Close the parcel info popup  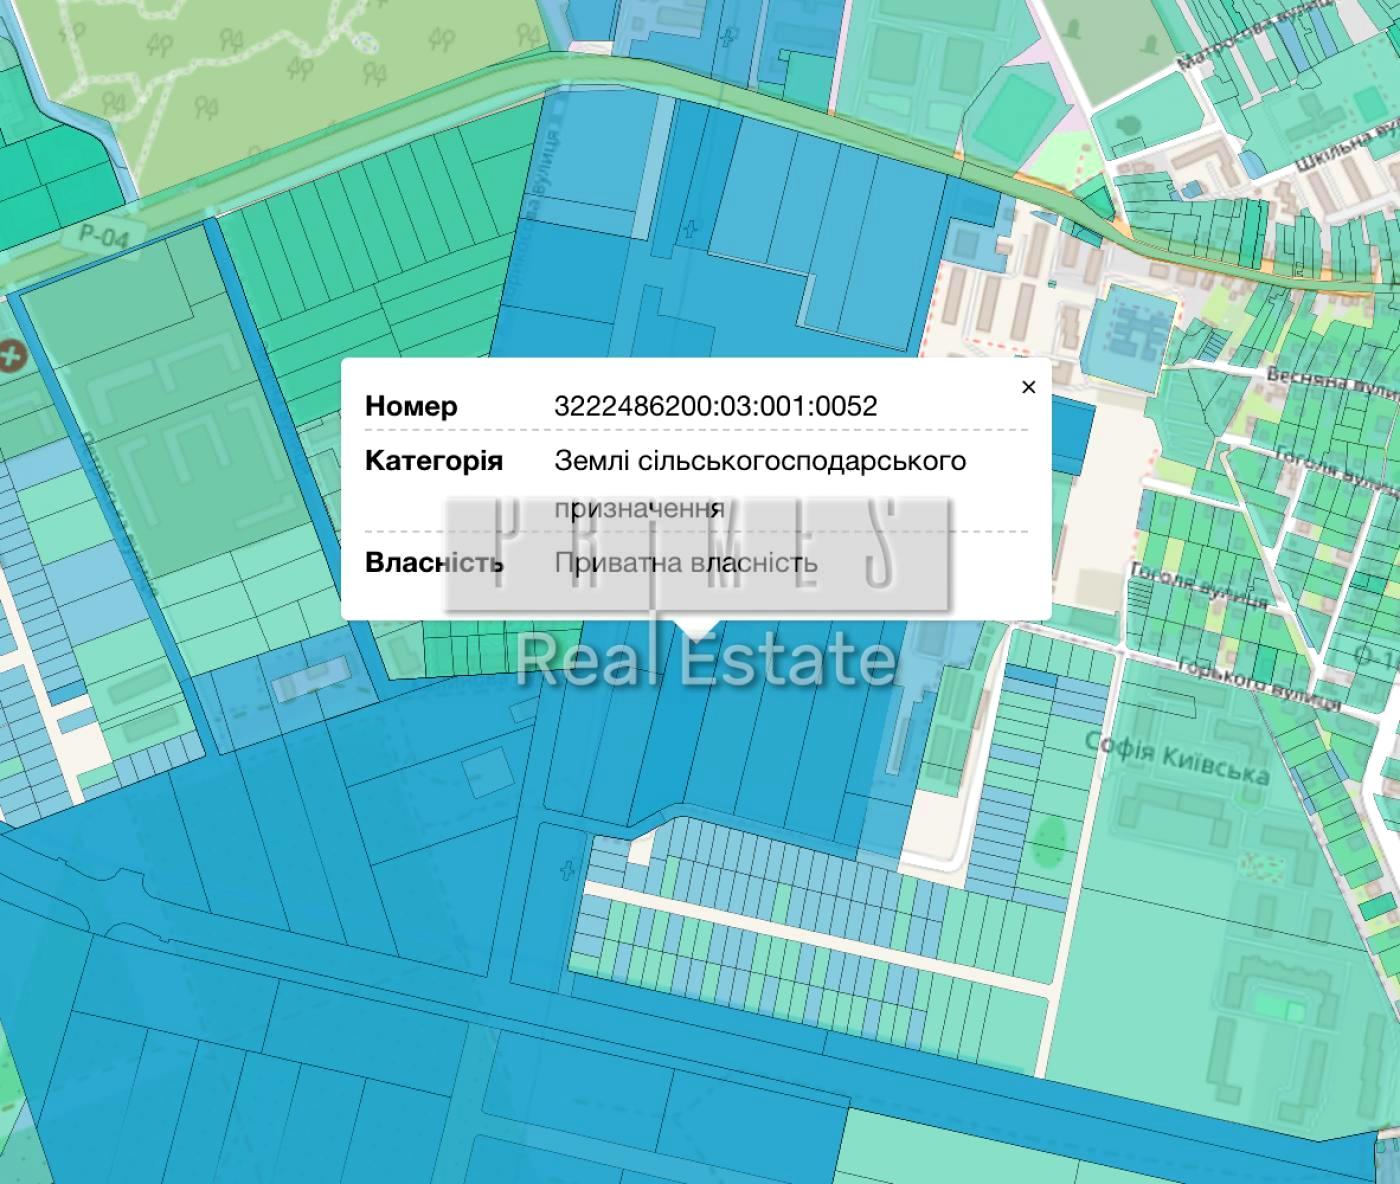tap(1028, 387)
